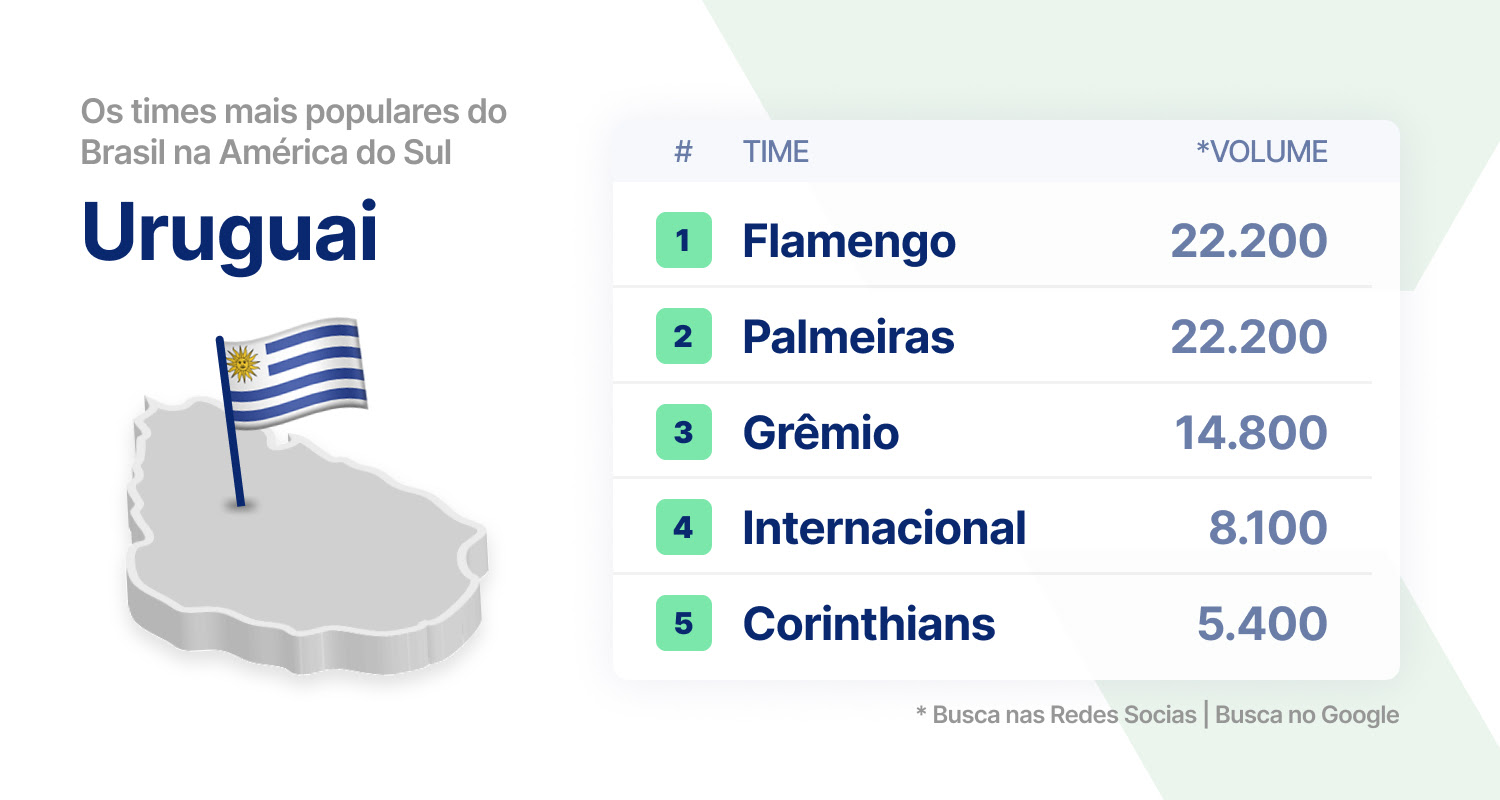Click the # column header

(x=684, y=152)
